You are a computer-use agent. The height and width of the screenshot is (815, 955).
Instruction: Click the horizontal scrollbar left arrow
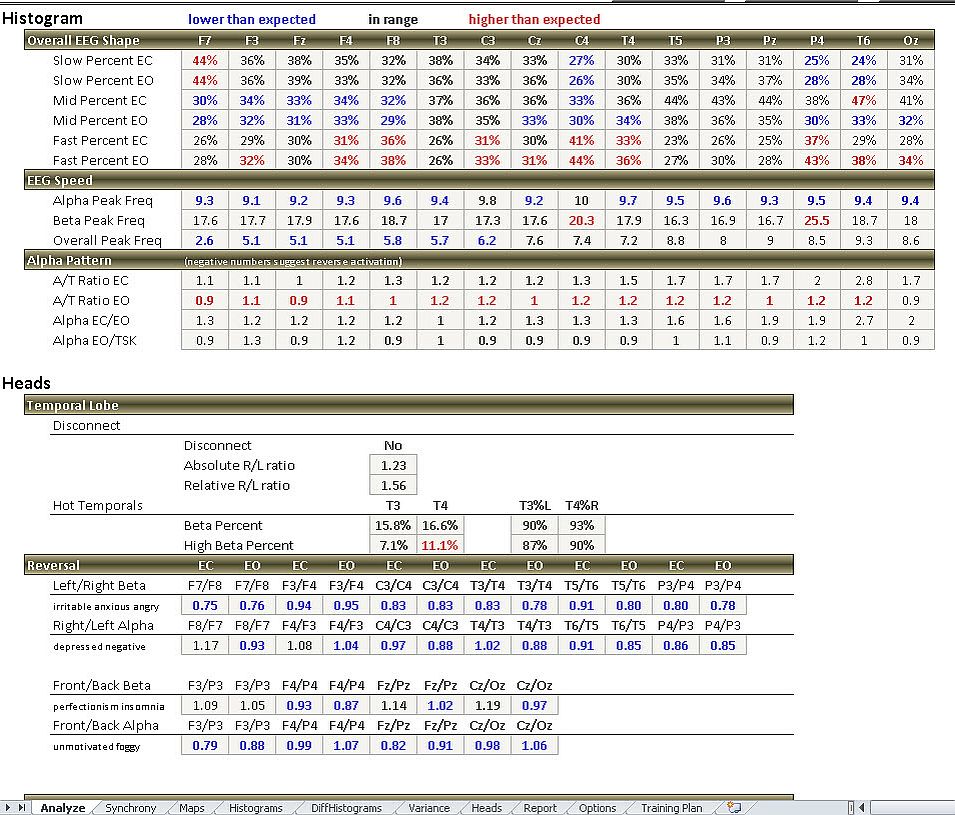click(x=862, y=808)
